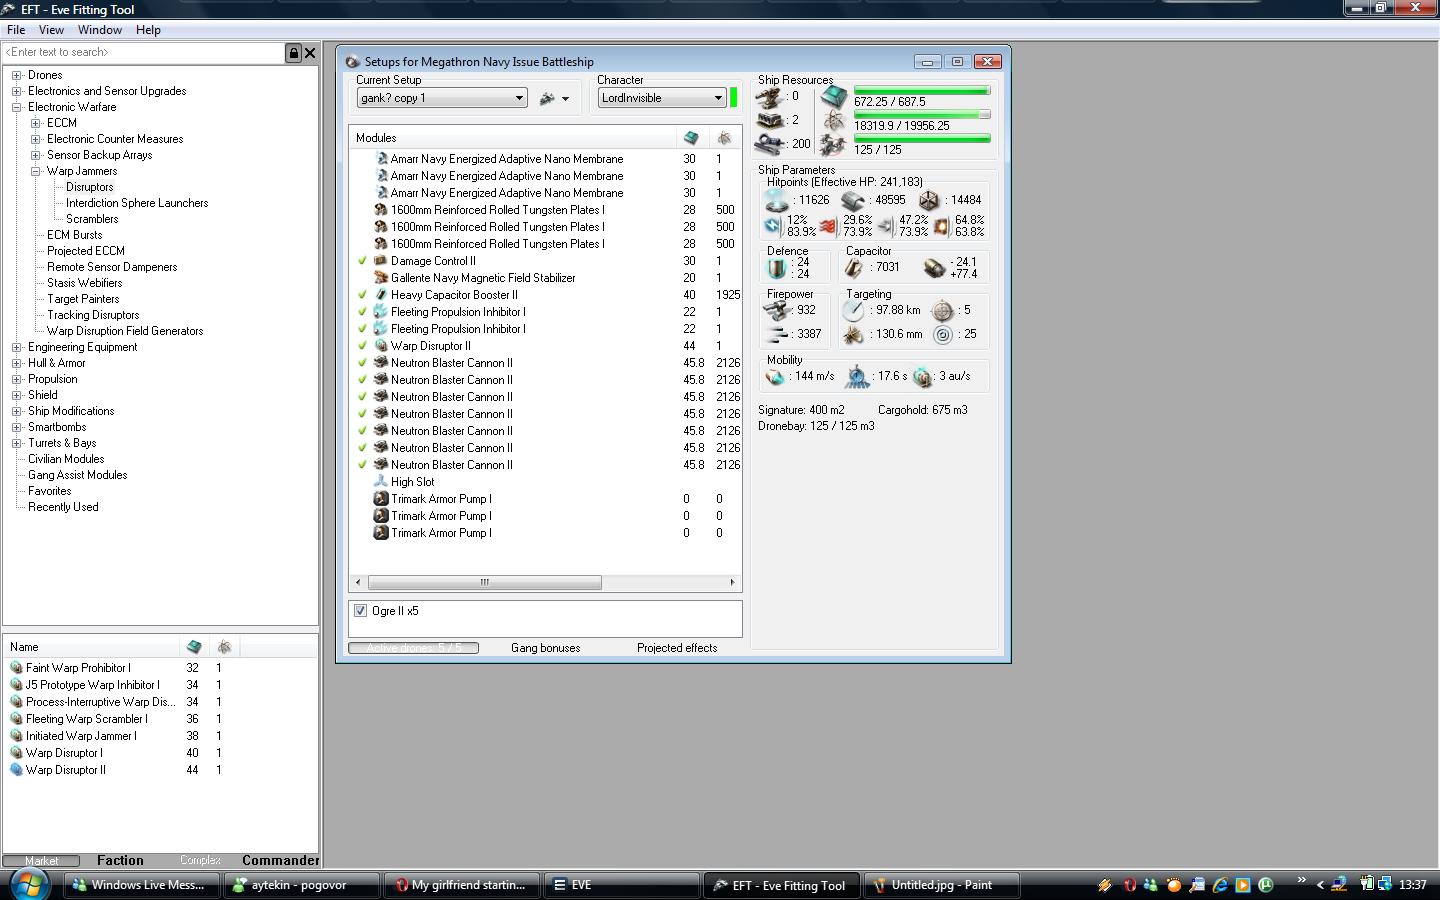Screen dimensions: 1440x900
Task: Click the ship icon button next to Current Setup
Action: [547, 98]
